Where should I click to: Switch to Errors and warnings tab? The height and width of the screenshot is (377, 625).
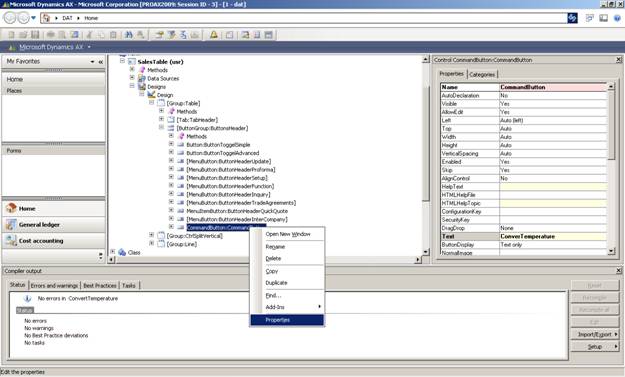[x=54, y=285]
